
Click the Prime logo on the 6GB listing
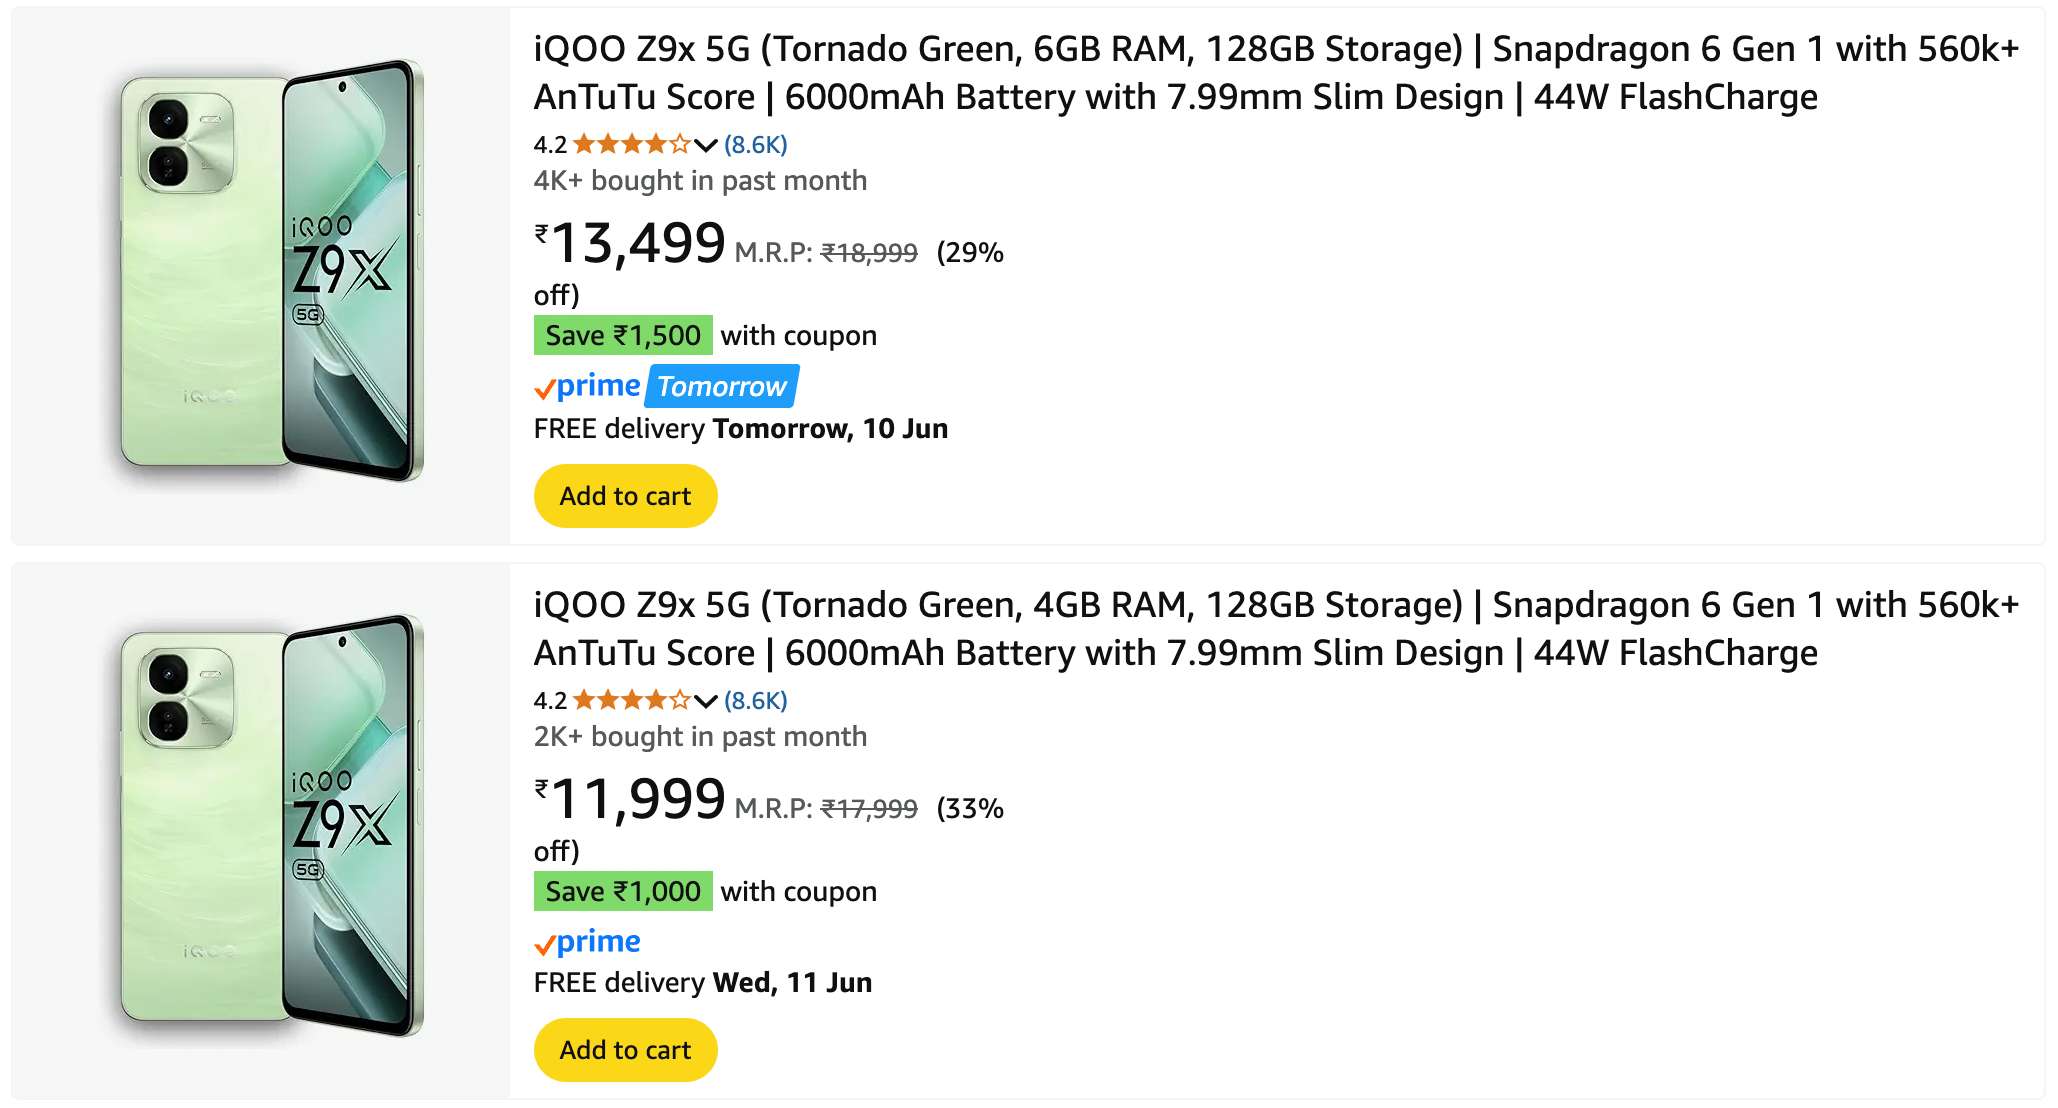[588, 386]
